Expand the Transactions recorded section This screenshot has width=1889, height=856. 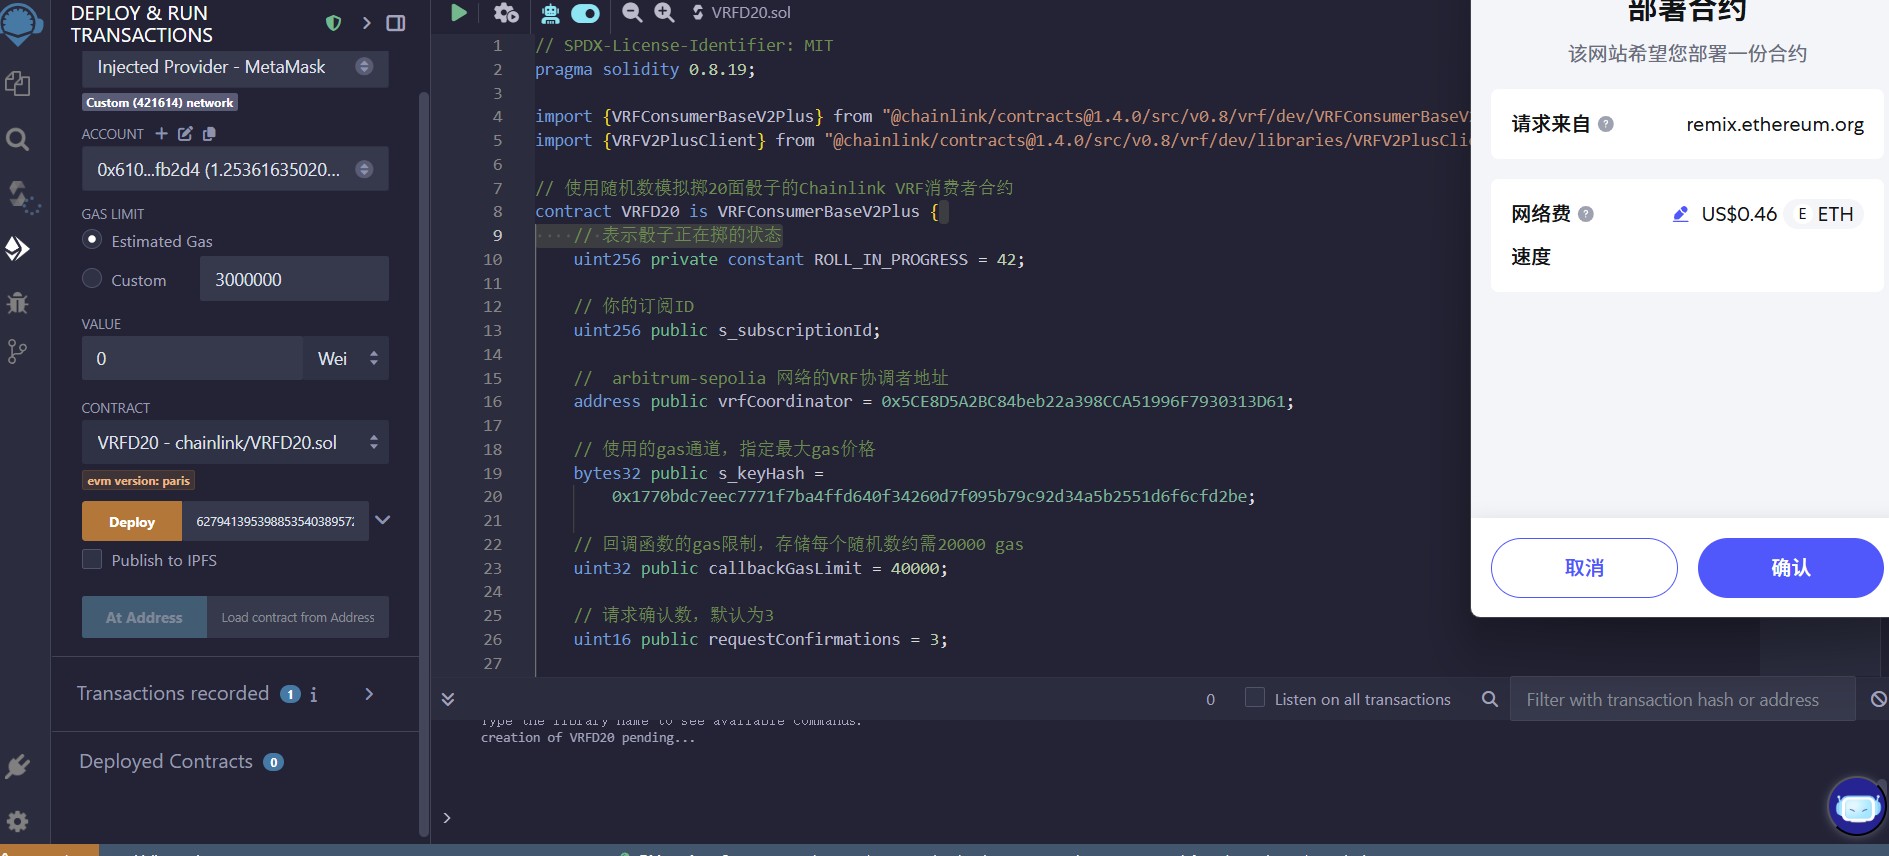(369, 694)
